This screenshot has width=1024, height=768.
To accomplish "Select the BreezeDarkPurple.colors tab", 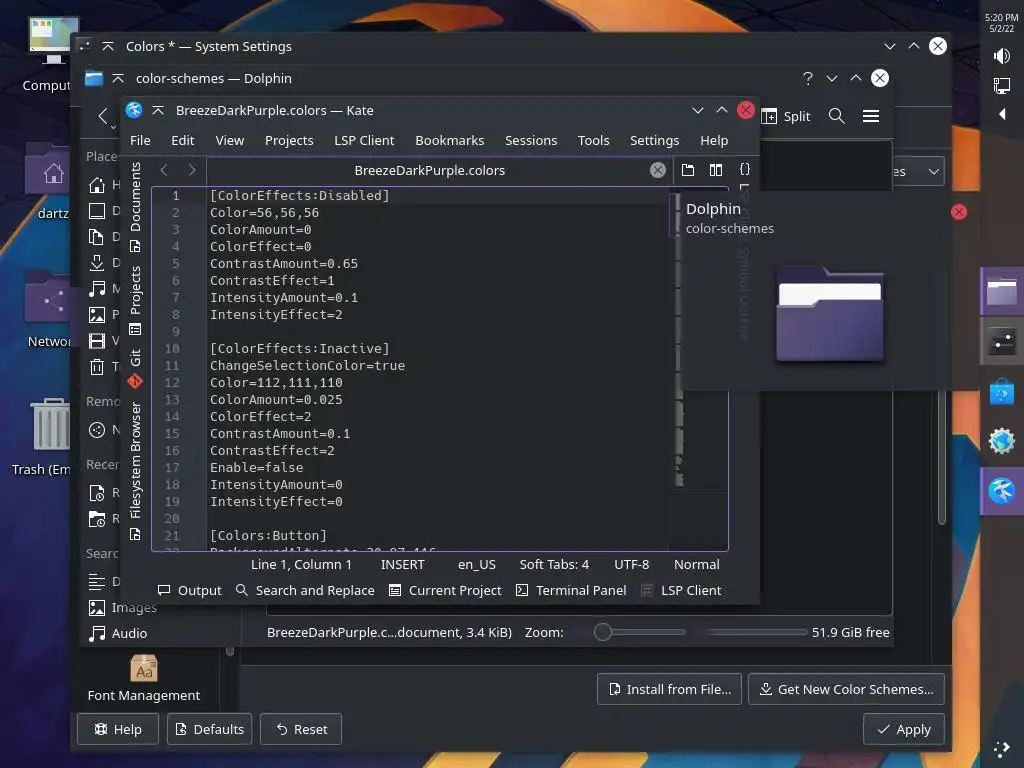I will (429, 170).
